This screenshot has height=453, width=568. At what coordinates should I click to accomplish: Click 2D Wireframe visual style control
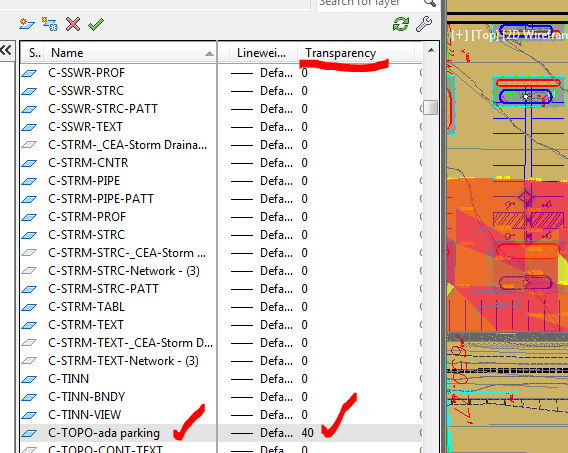coord(535,35)
